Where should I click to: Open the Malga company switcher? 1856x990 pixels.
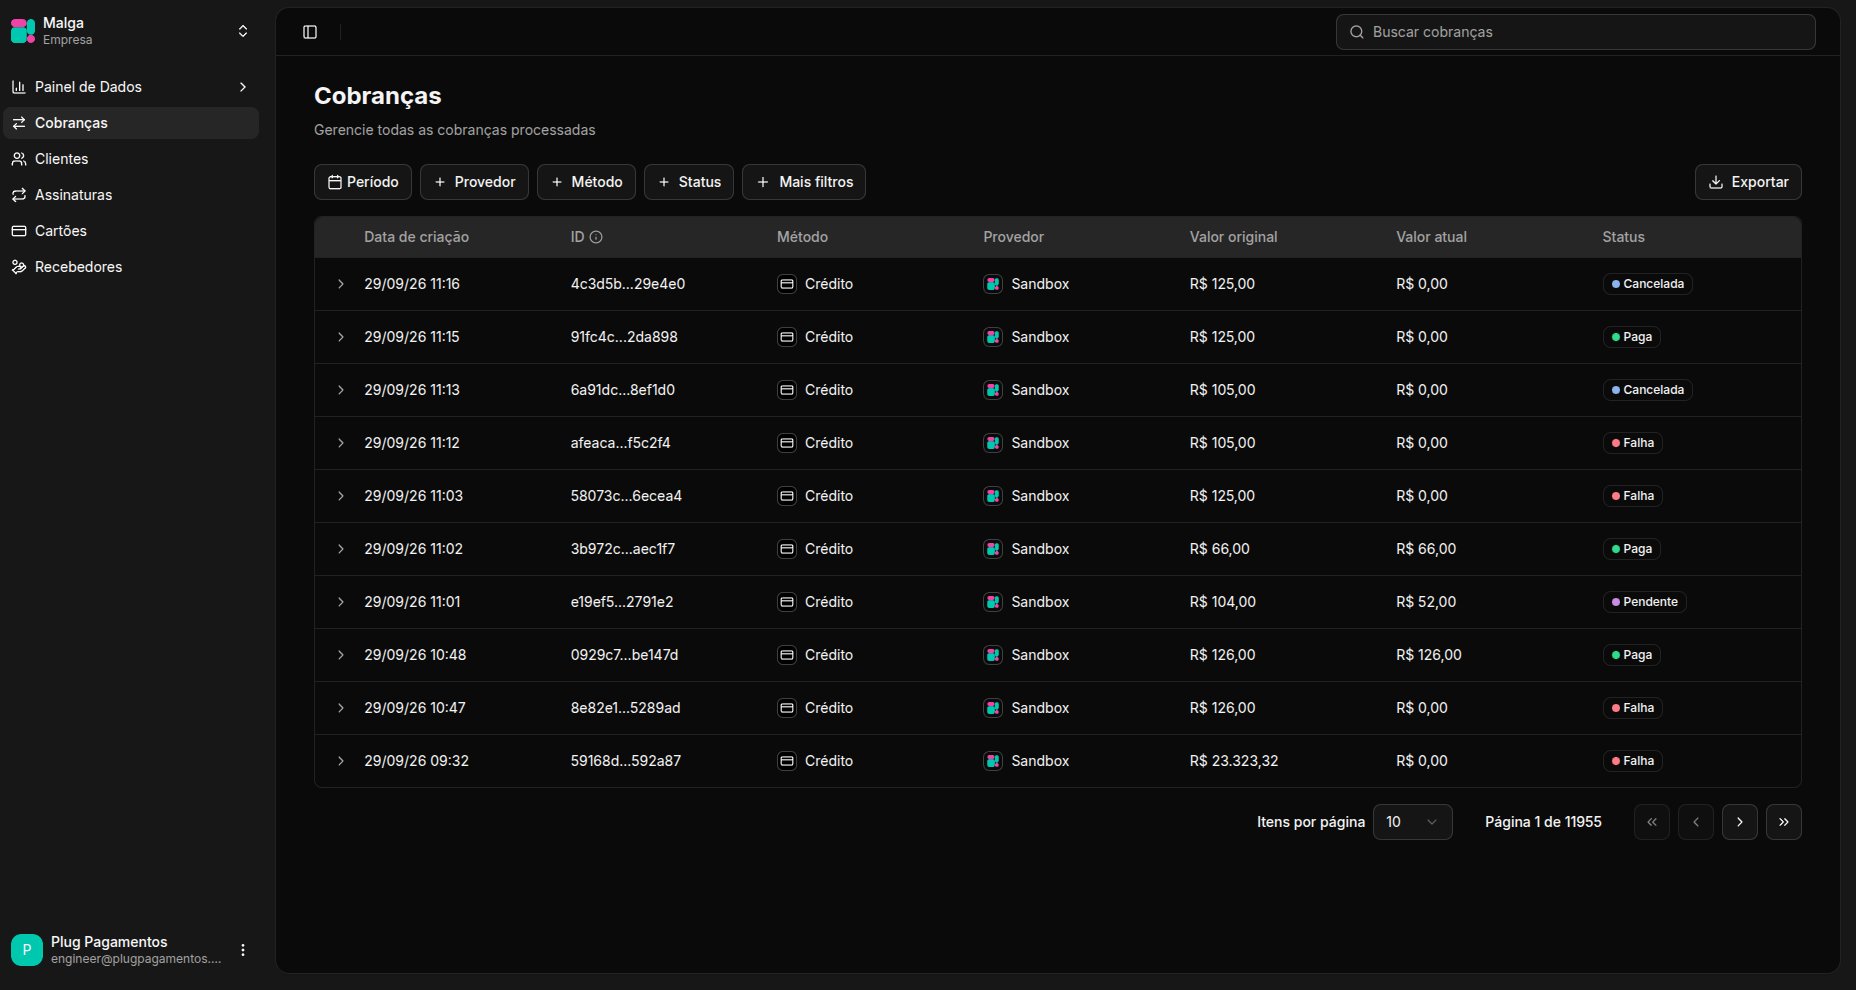[130, 31]
